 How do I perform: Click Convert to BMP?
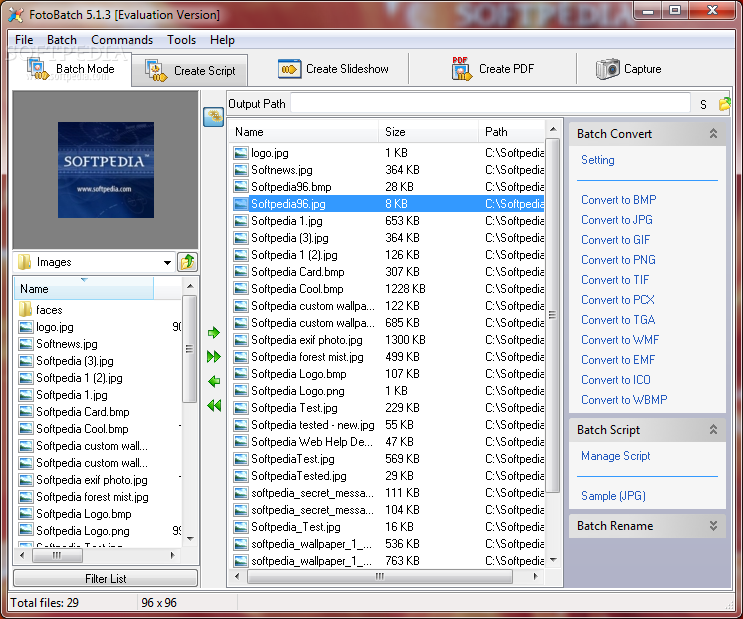(618, 200)
